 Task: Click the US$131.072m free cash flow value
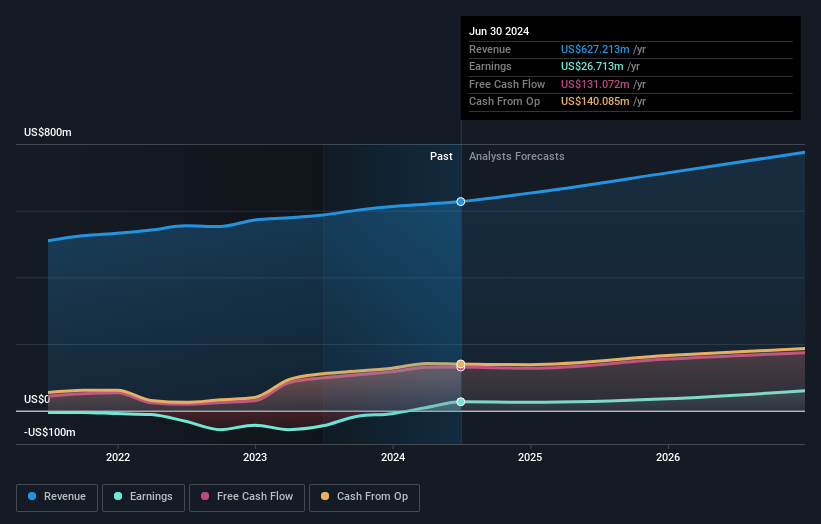[x=595, y=84]
